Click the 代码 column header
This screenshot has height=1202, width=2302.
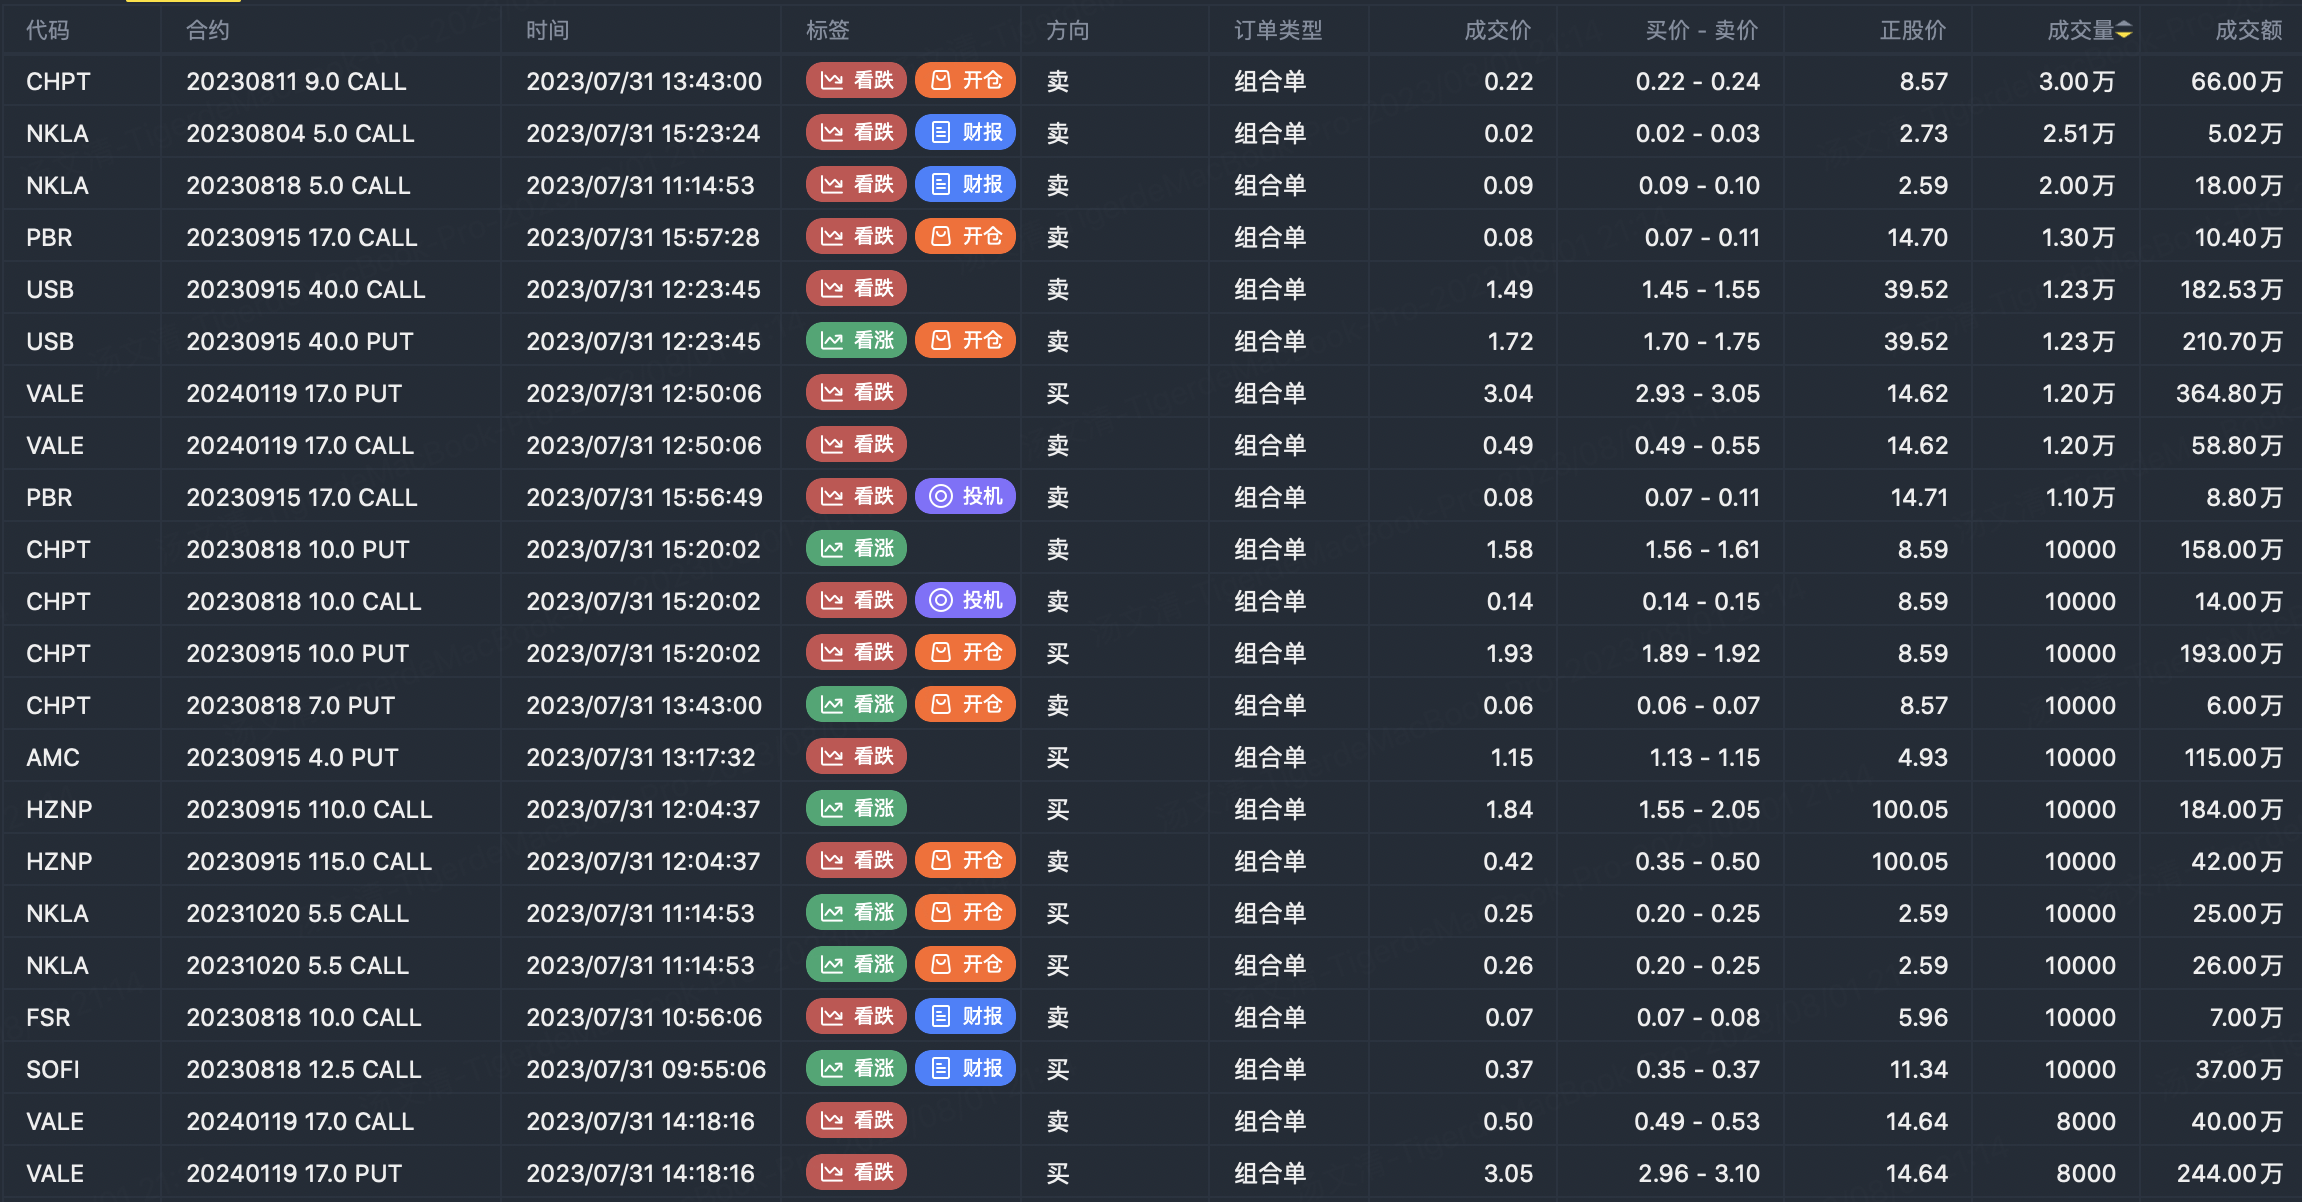tap(48, 31)
